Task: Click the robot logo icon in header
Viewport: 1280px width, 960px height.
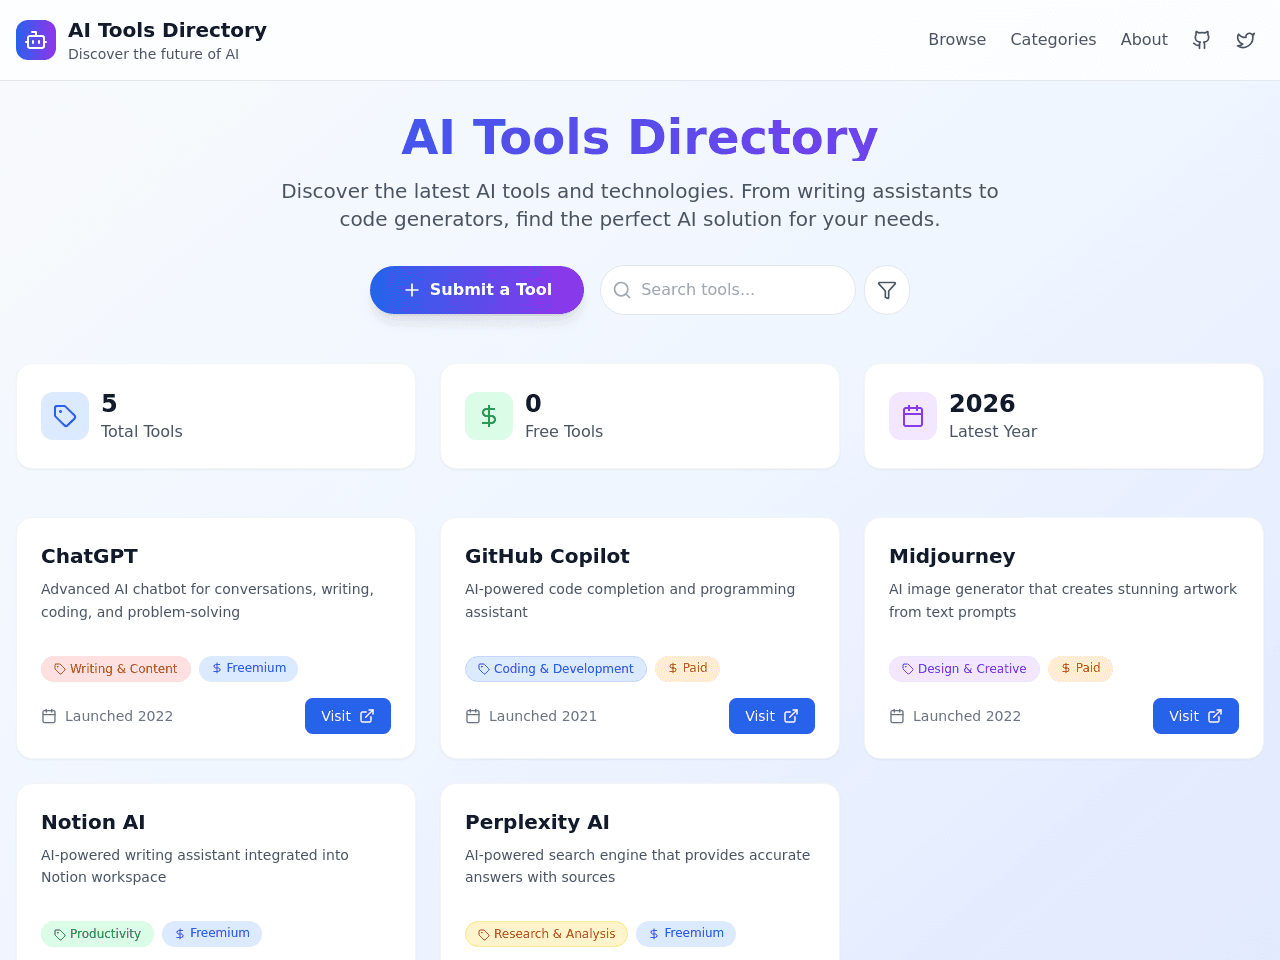Action: (x=36, y=40)
